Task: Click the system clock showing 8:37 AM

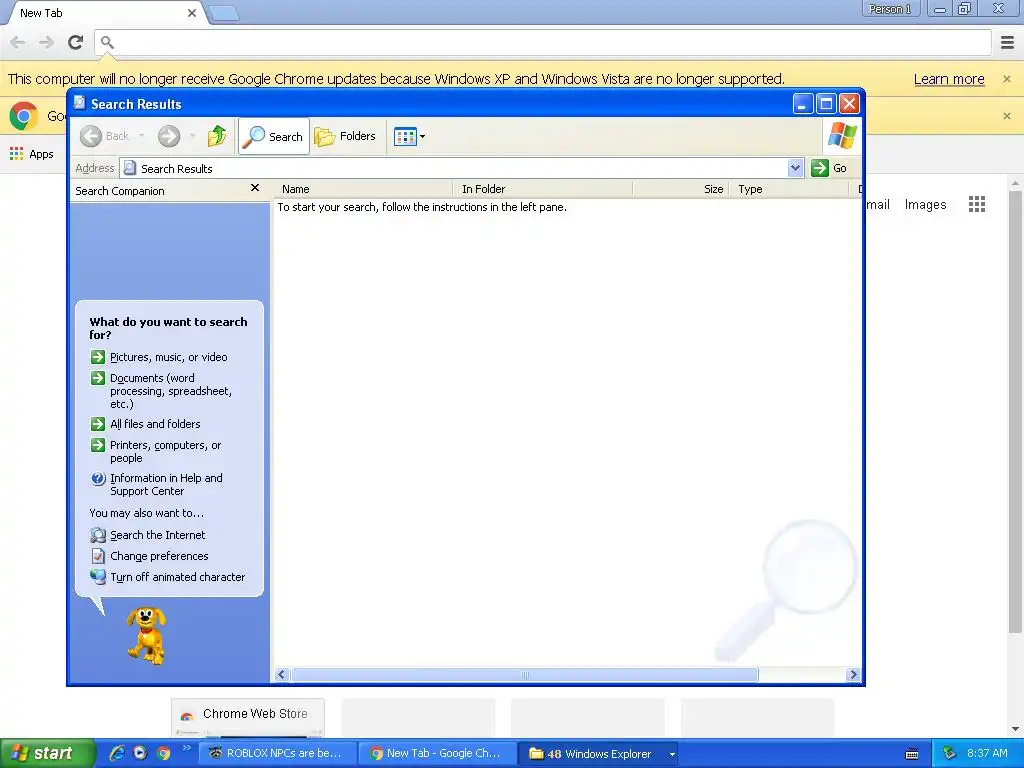Action: (987, 754)
